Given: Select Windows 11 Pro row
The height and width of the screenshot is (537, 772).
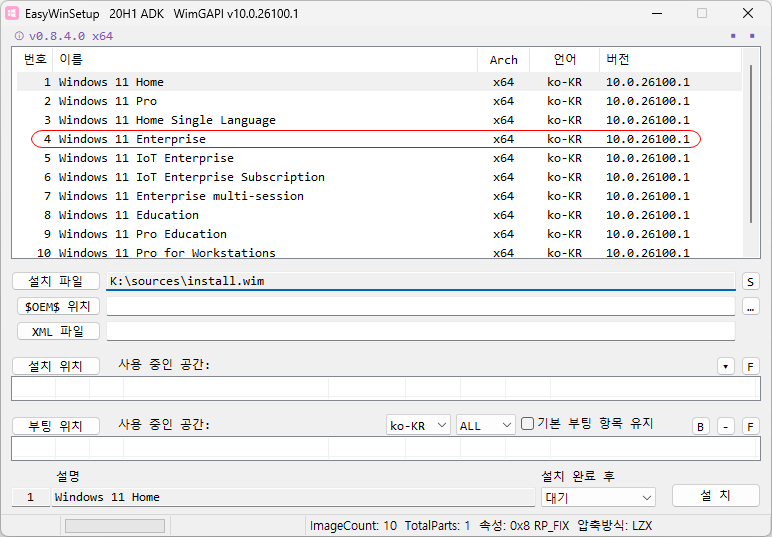Looking at the screenshot, I should (379, 101).
